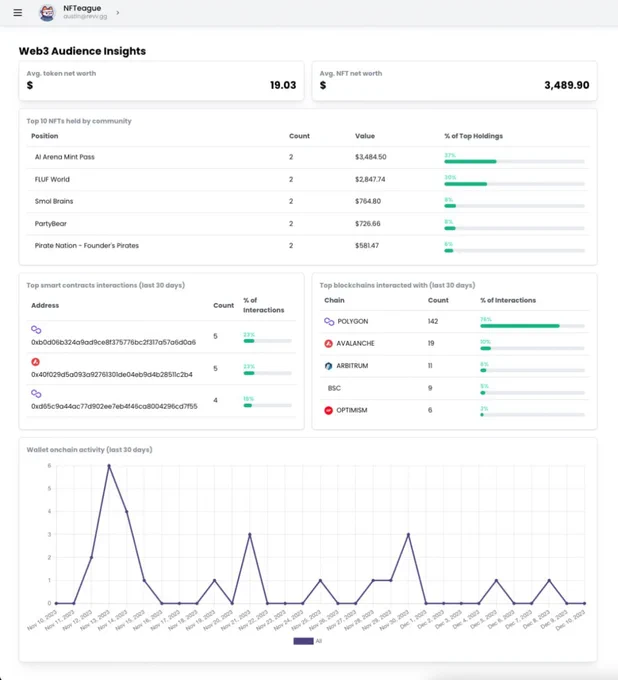Click Avalanche count 19

click(x=431, y=343)
